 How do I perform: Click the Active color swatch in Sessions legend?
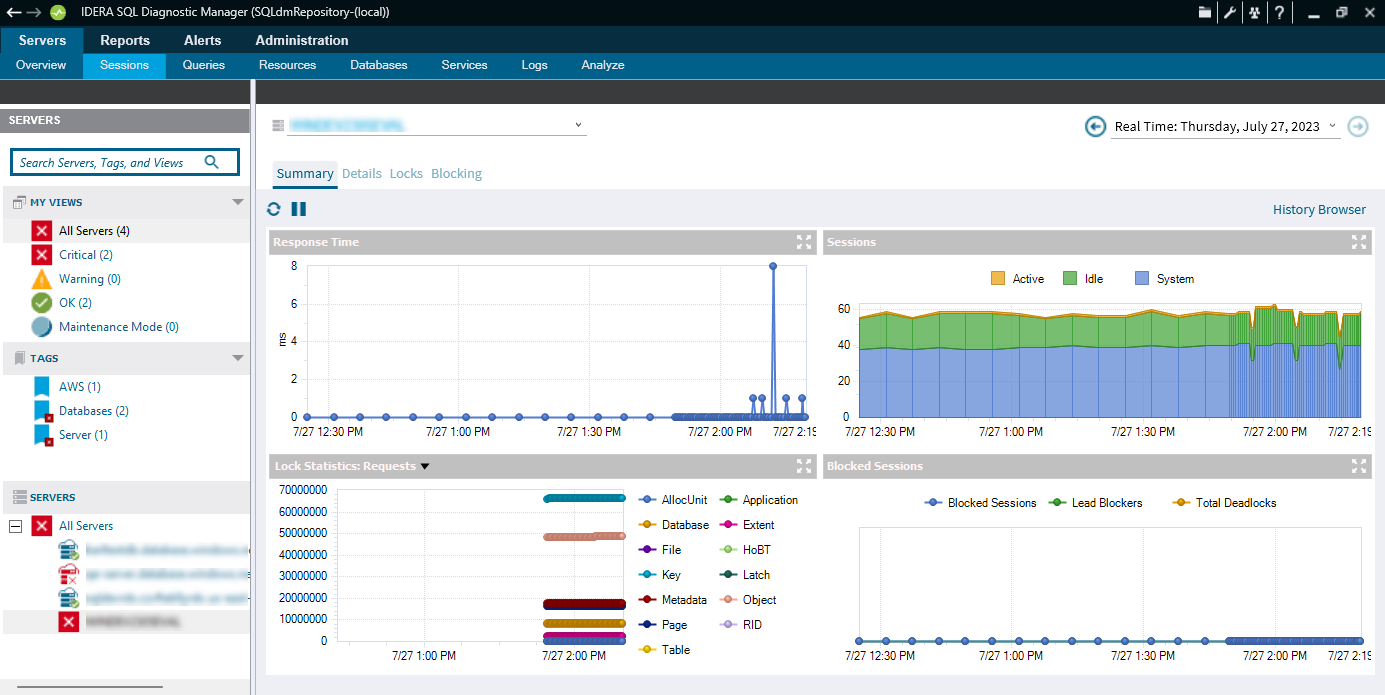pos(997,279)
